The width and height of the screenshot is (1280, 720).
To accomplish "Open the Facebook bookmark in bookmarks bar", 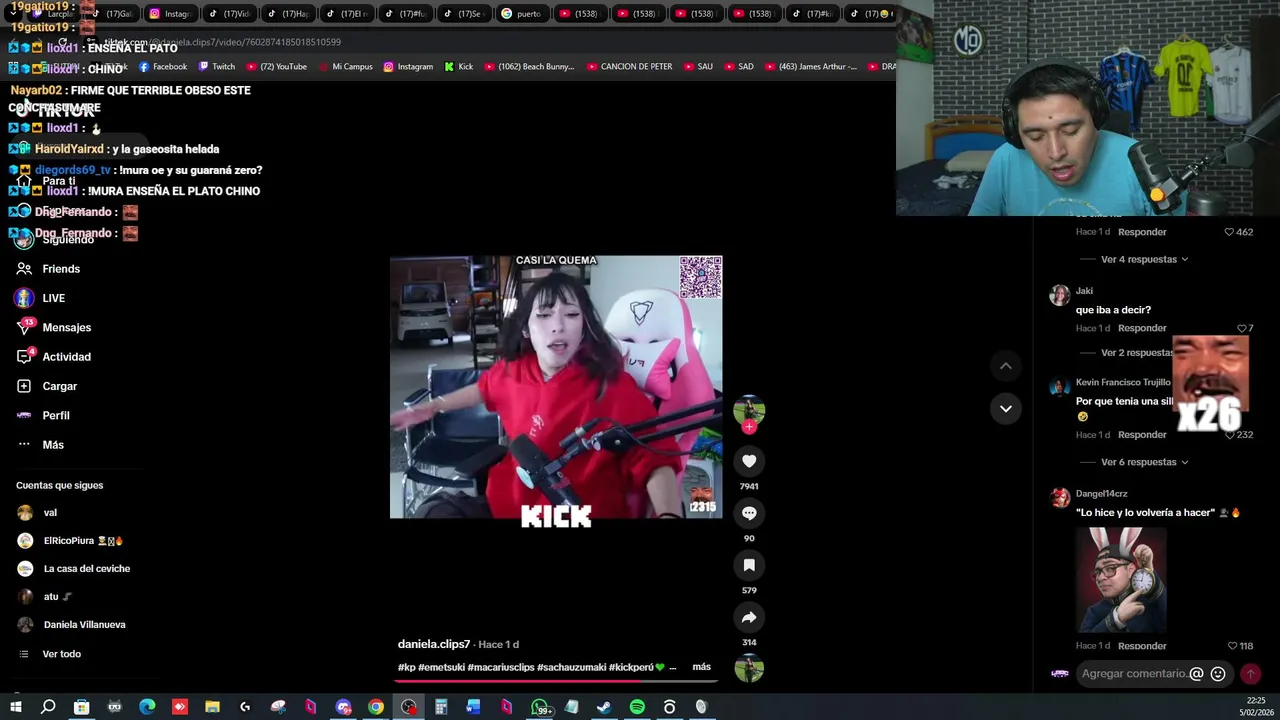I will (162, 67).
